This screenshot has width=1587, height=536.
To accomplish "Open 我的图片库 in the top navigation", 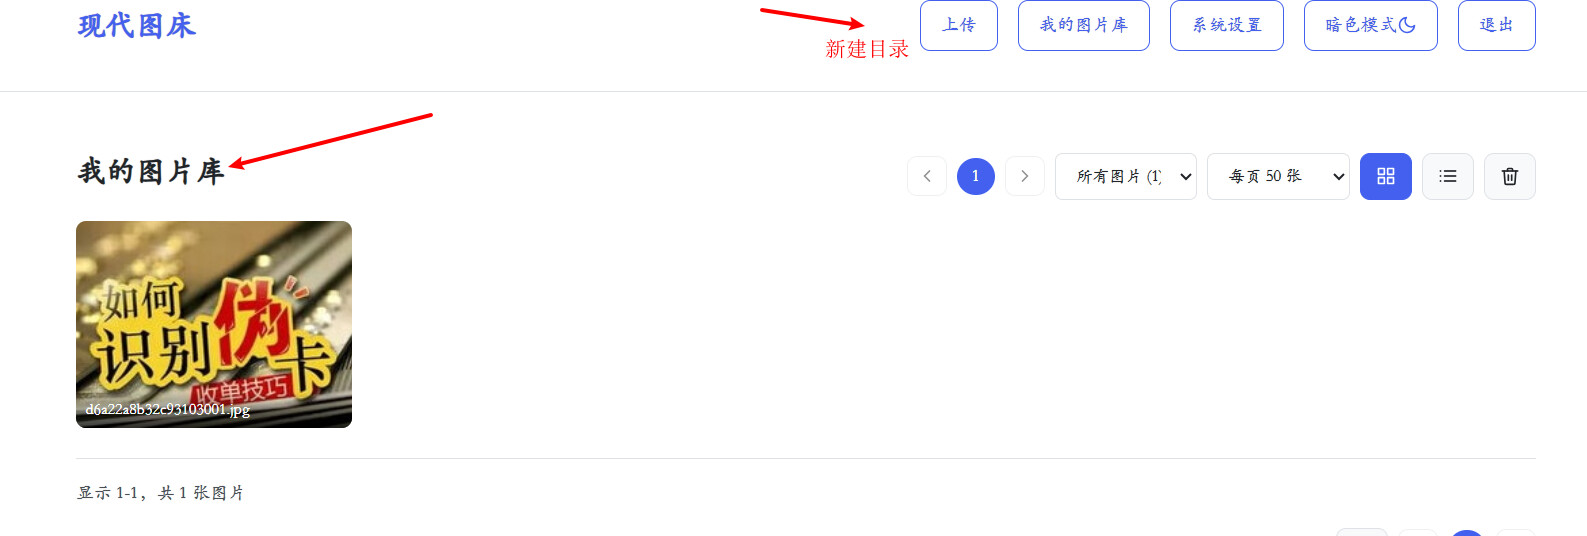I will click(1083, 25).
